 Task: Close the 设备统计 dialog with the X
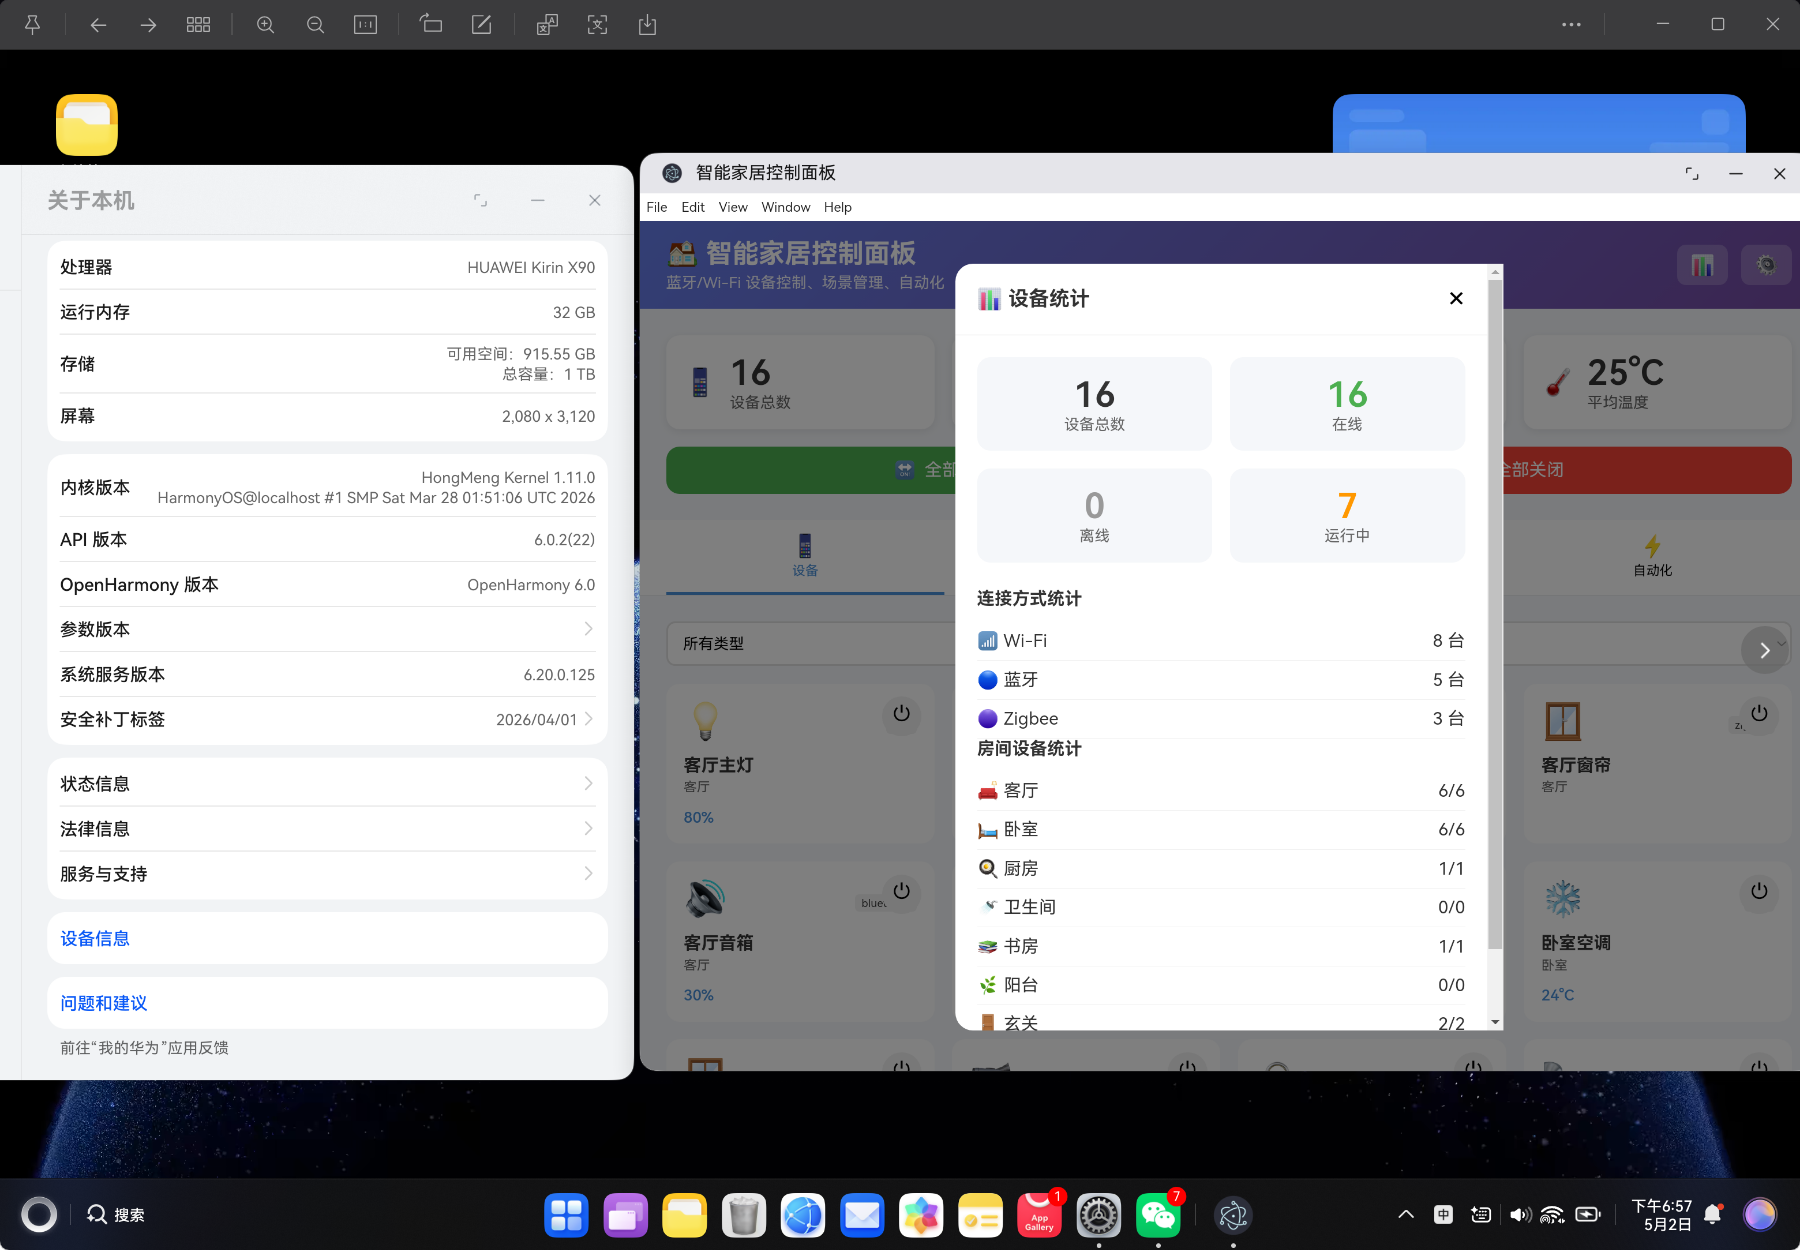tap(1456, 298)
